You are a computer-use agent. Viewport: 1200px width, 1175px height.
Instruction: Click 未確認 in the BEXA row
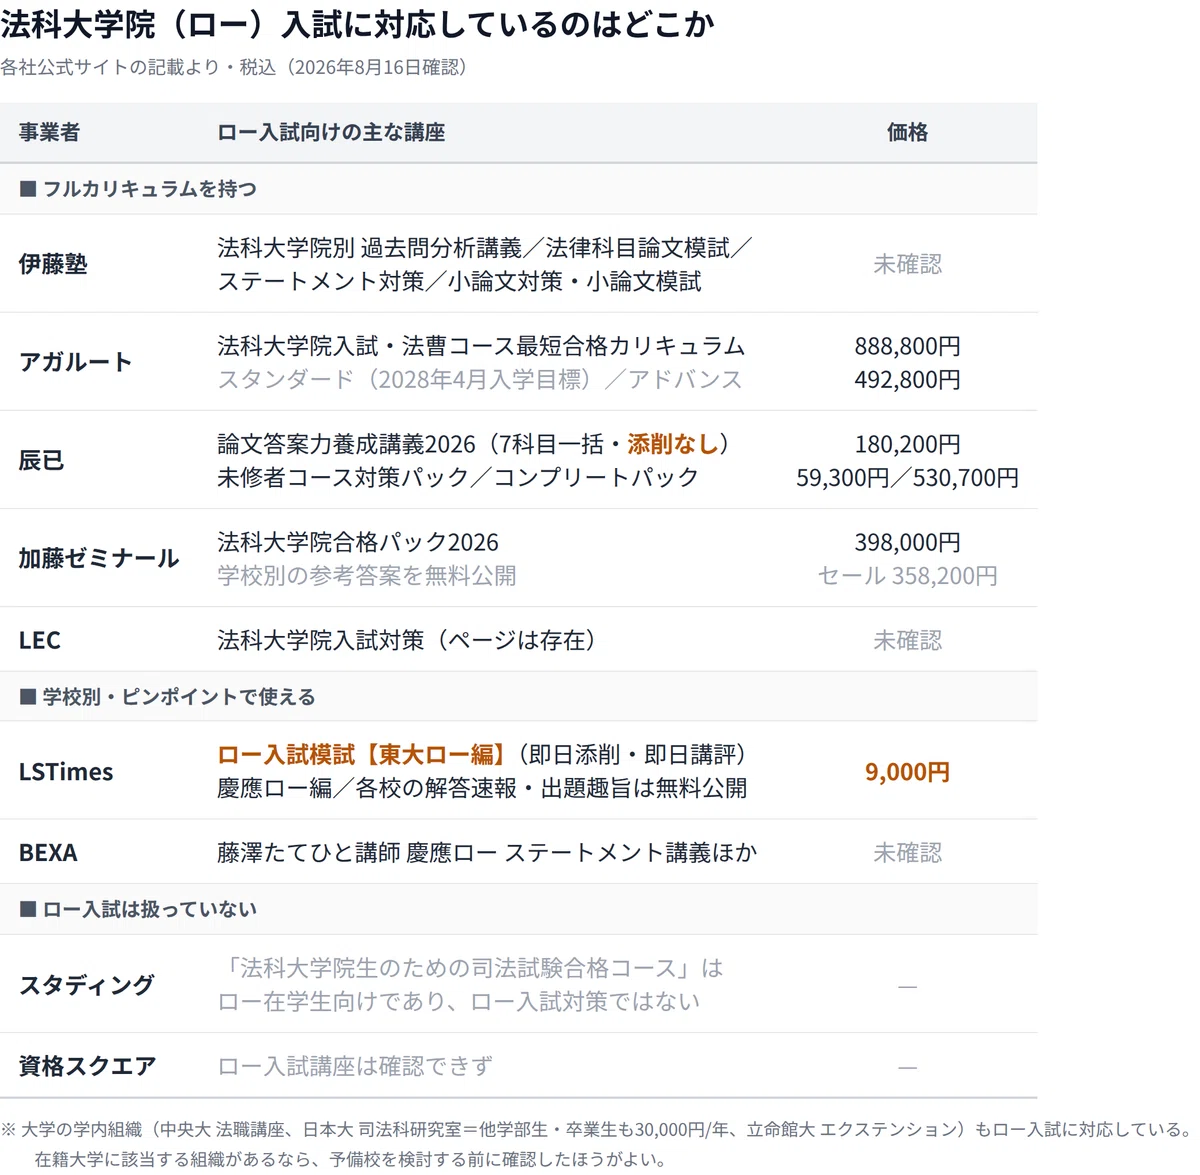coord(907,852)
